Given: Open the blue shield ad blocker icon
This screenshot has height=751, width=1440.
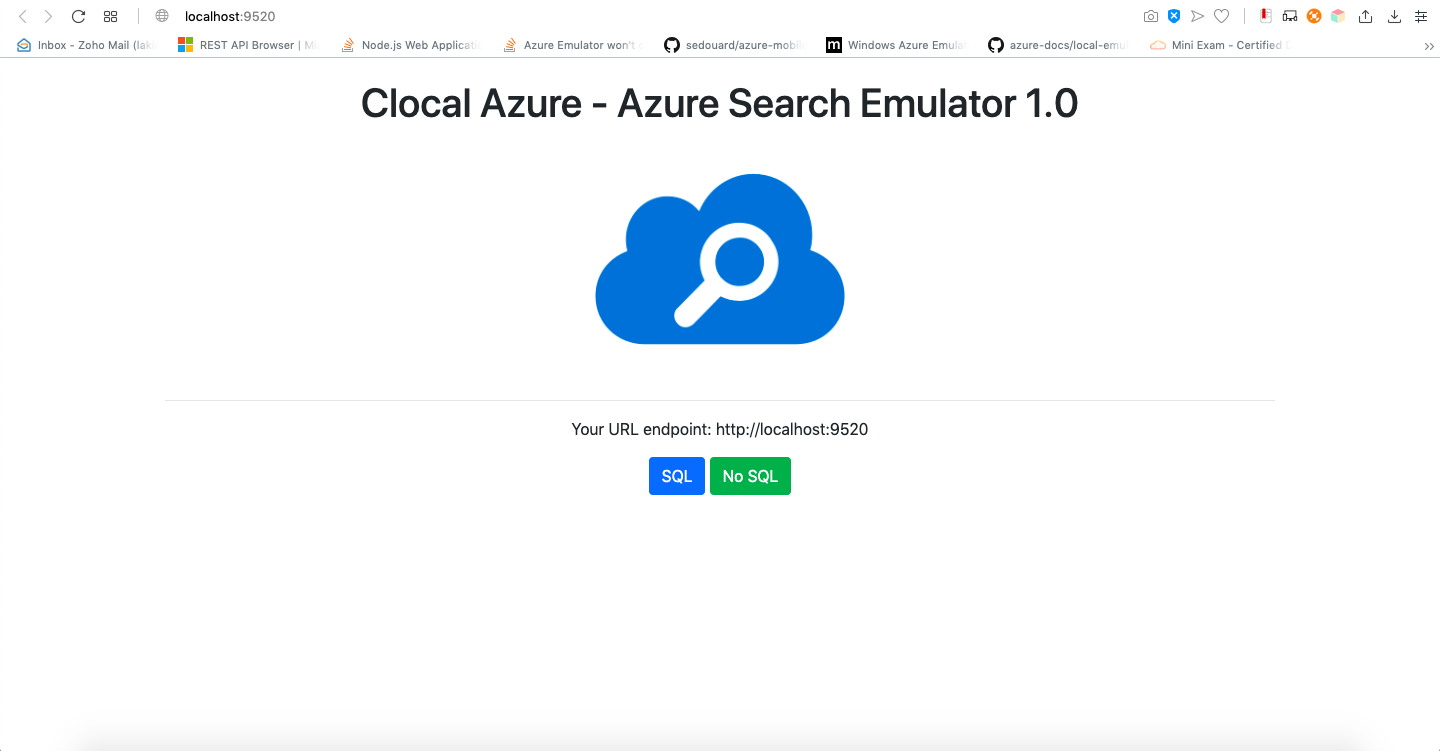Looking at the screenshot, I should coord(1174,16).
